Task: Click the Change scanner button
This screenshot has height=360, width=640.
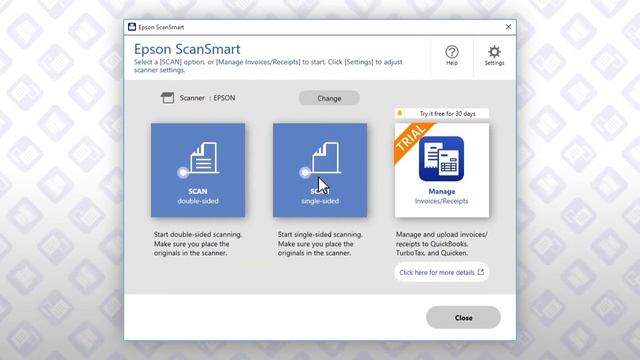Action: click(329, 98)
